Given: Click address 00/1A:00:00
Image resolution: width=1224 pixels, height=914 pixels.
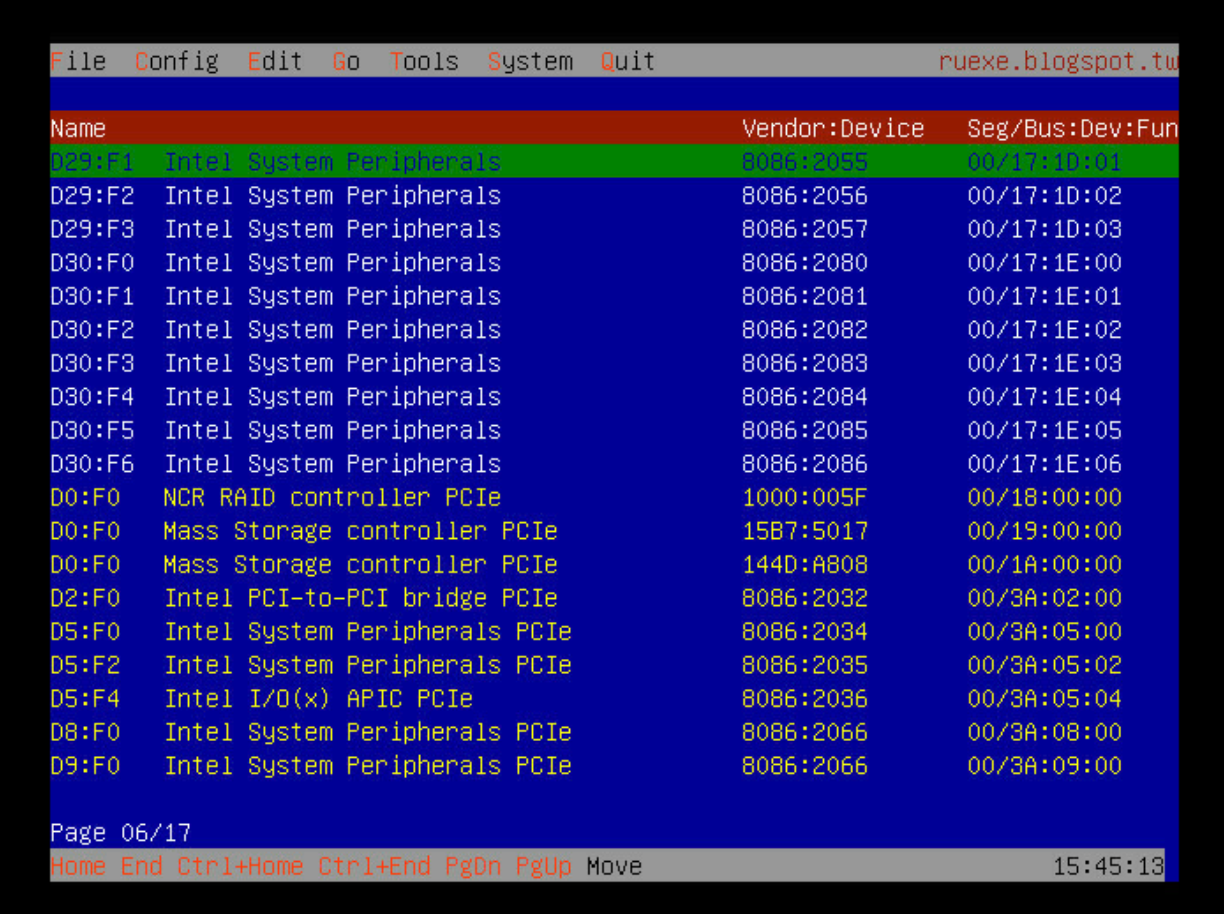Looking at the screenshot, I should [x=1045, y=564].
